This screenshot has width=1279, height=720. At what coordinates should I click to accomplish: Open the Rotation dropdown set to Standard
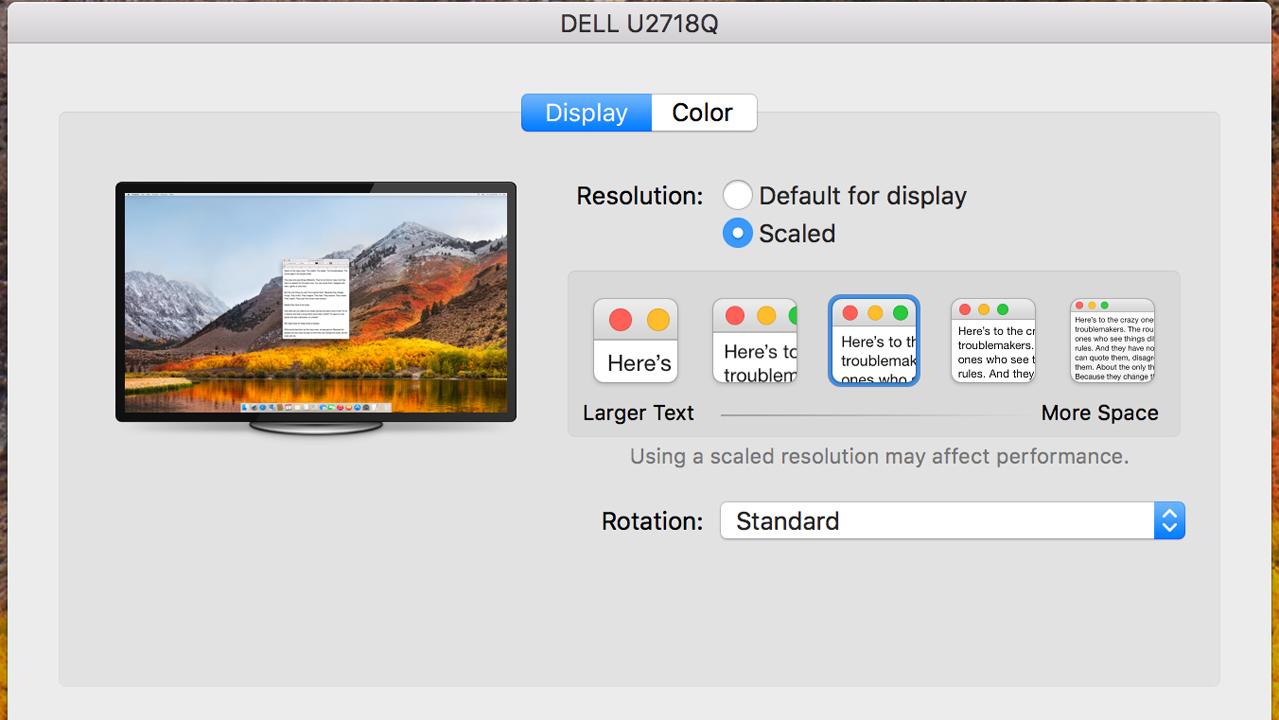coord(952,521)
